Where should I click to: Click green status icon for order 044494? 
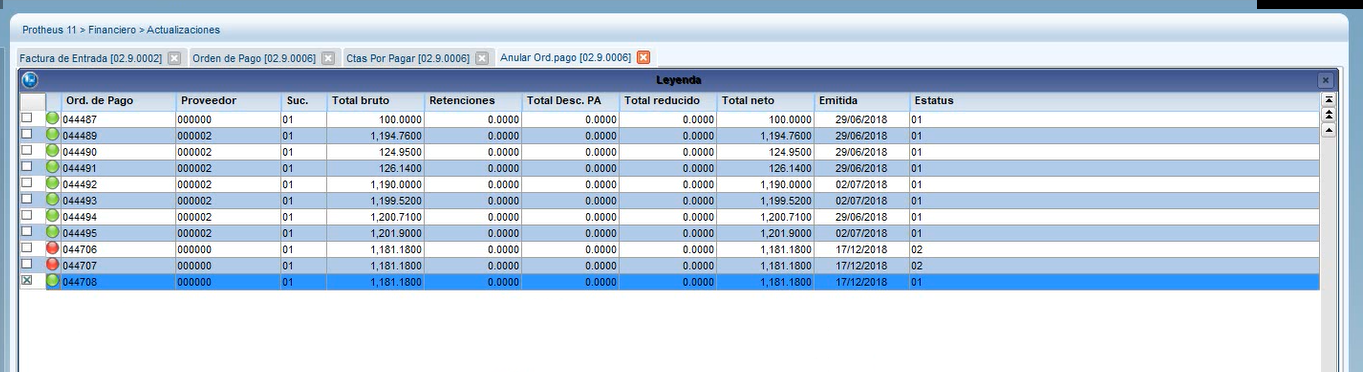coord(53,215)
